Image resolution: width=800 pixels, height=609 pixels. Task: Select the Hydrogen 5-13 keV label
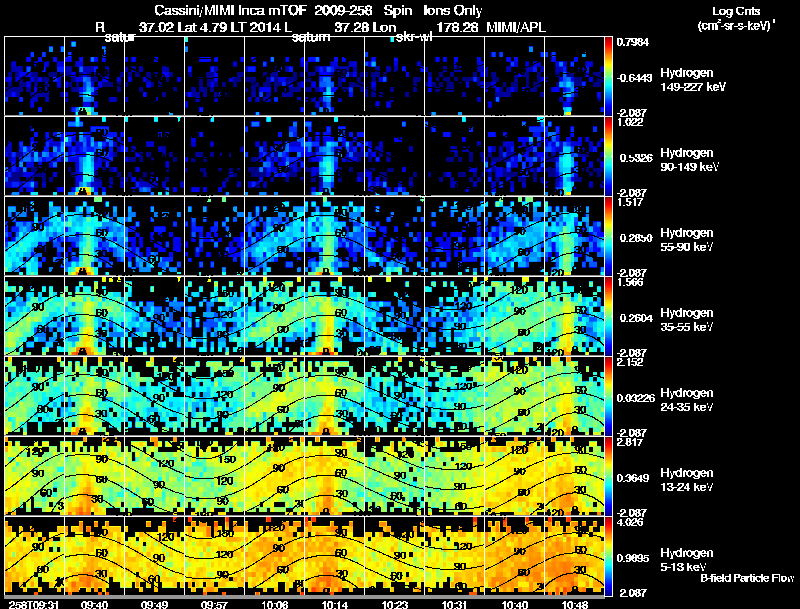click(687, 560)
